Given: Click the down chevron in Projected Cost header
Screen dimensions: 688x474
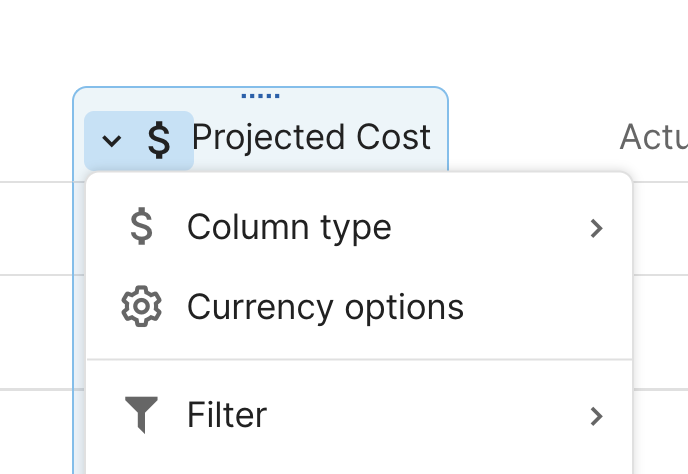Looking at the screenshot, I should 113,141.
